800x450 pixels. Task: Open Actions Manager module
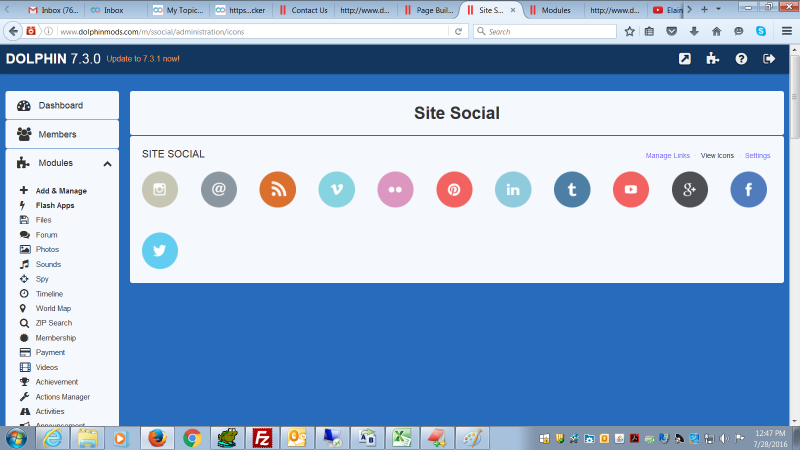coord(63,397)
